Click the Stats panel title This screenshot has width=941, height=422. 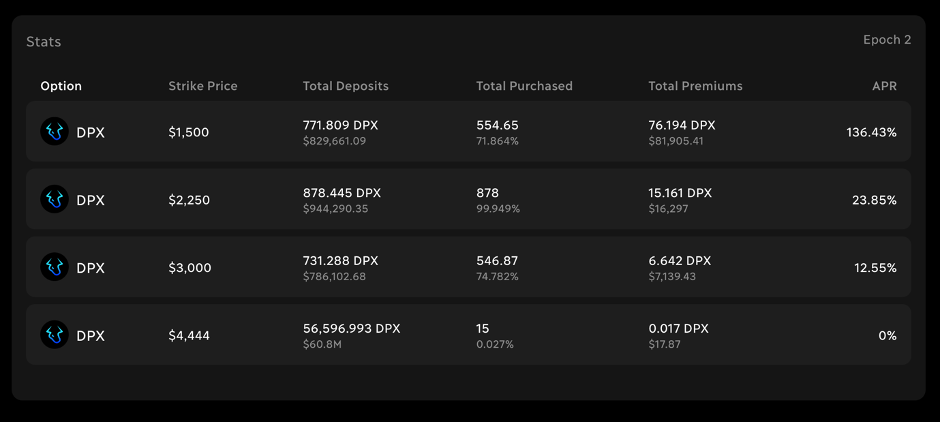44,42
